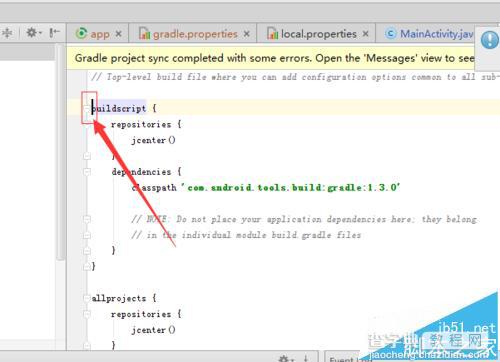Click the allprojects keyword

coord(119,298)
